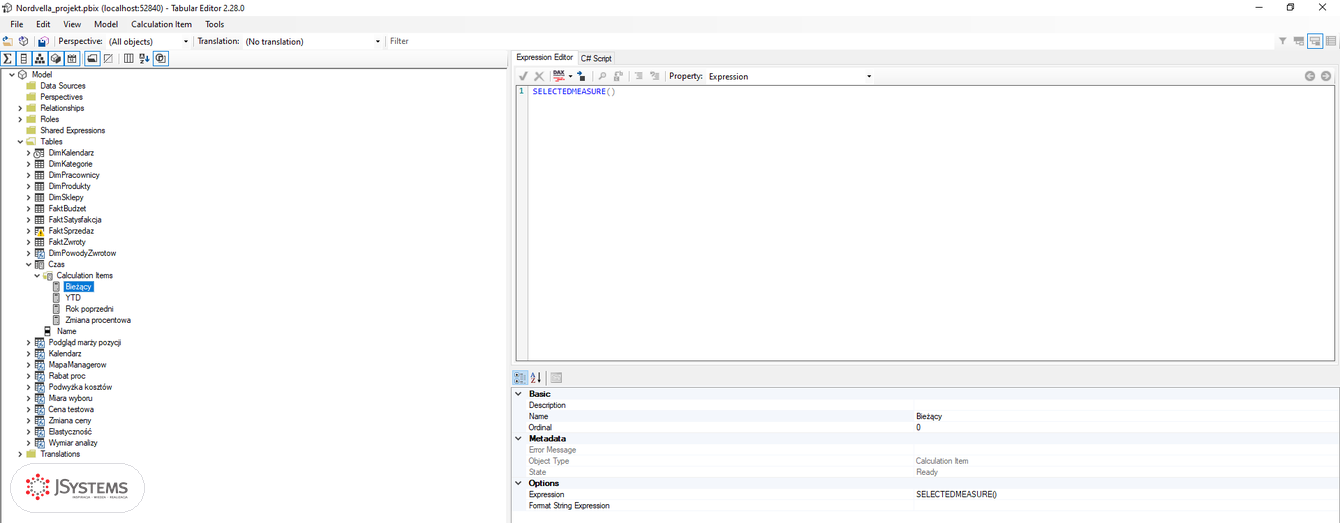Click the flat list results view icon
Viewport: 1340px width, 523px height.
[1331, 41]
